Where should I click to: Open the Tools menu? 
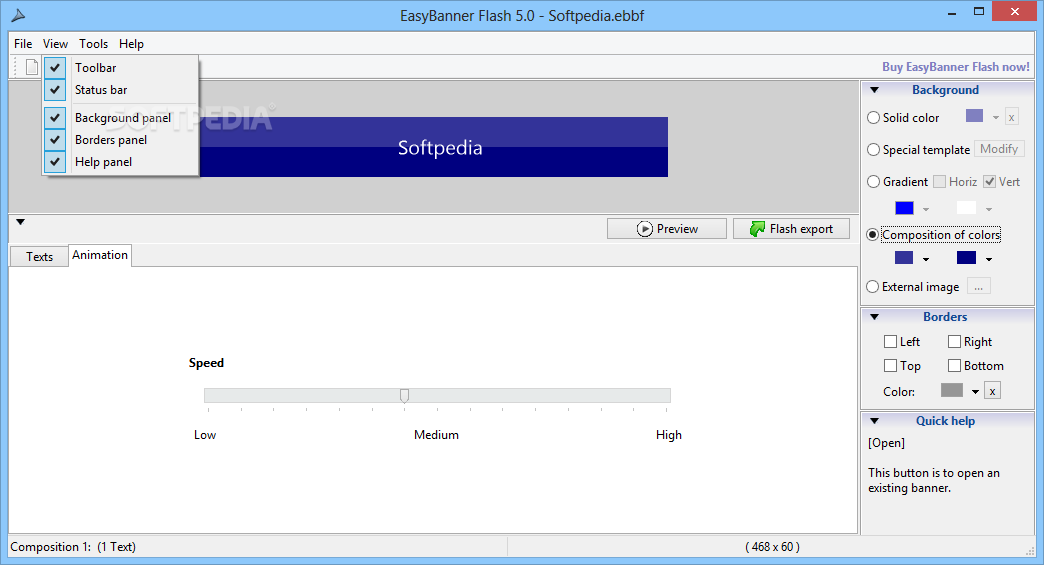(x=93, y=44)
